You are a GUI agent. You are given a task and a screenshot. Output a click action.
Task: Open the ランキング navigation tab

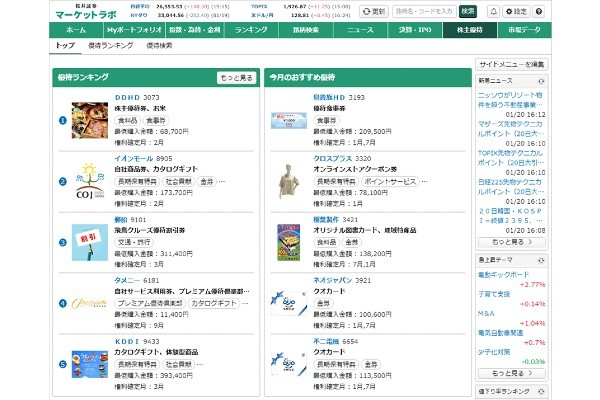coord(251,30)
